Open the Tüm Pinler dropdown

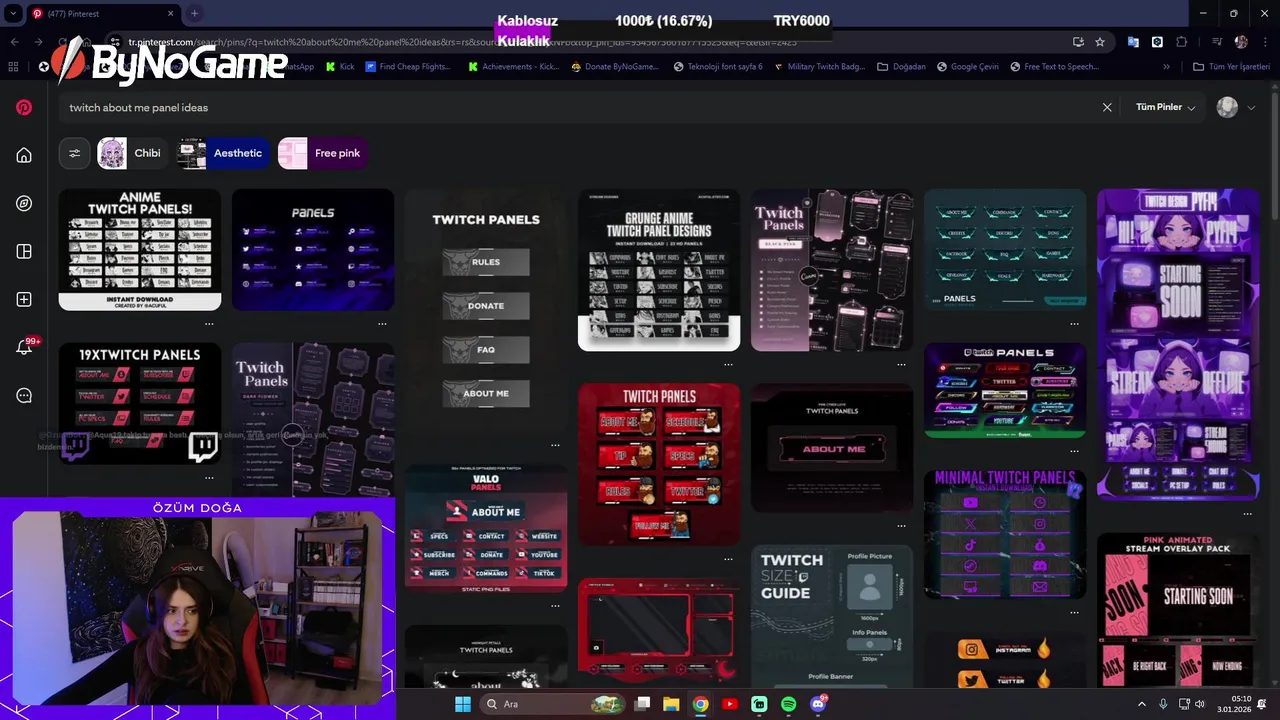click(1165, 107)
